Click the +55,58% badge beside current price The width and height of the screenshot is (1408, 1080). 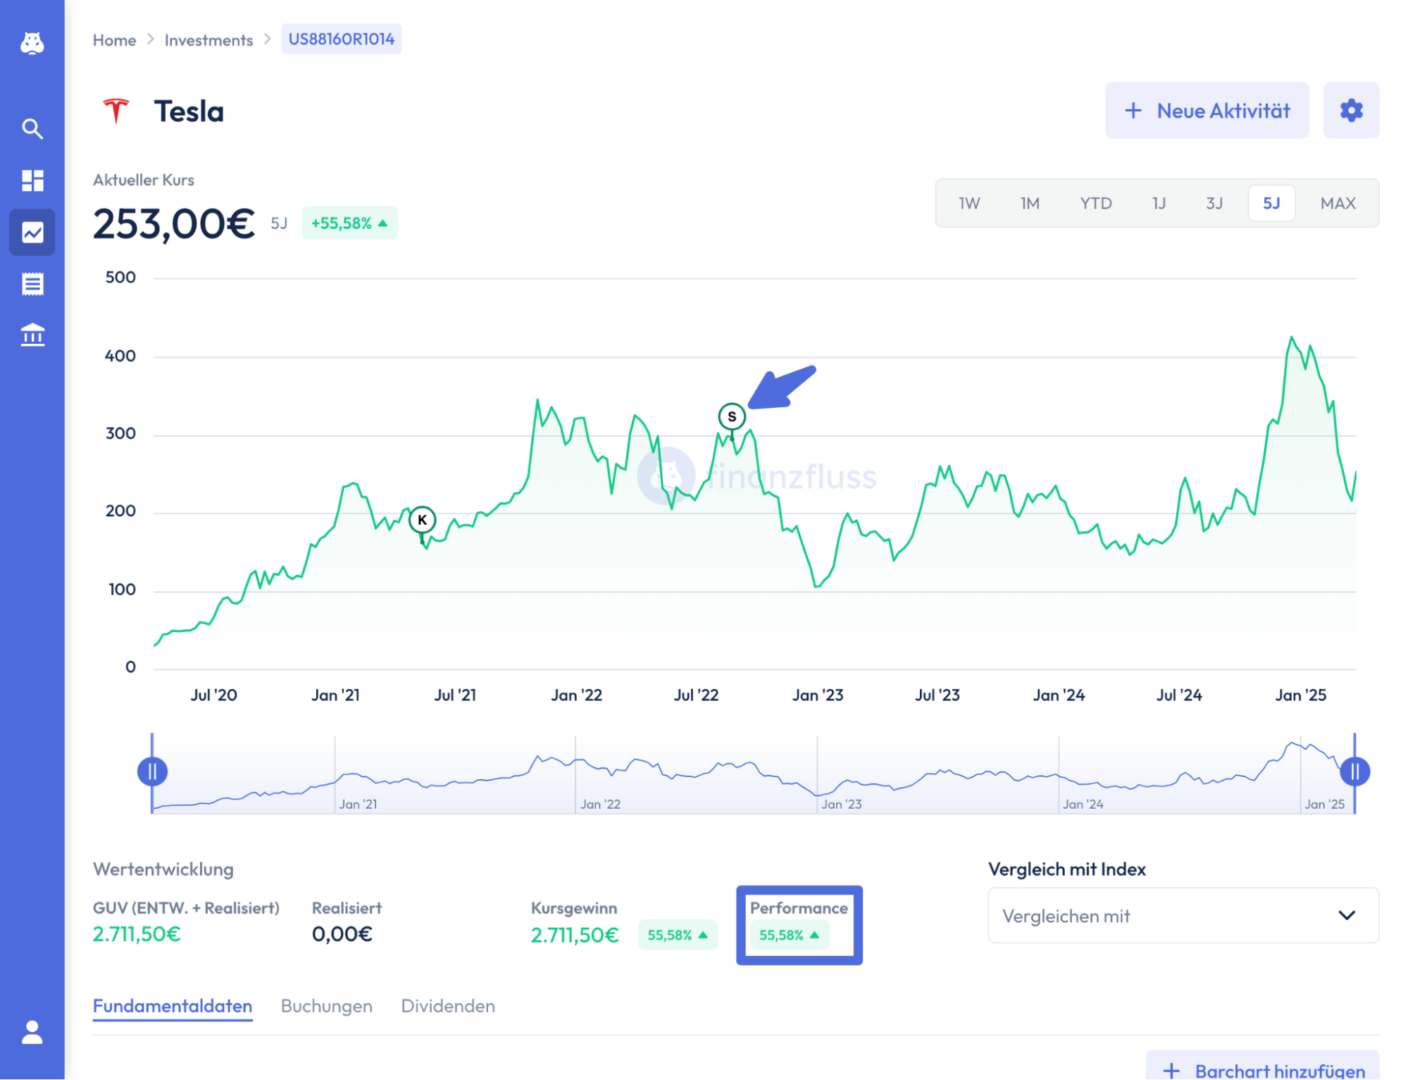pyautogui.click(x=349, y=223)
